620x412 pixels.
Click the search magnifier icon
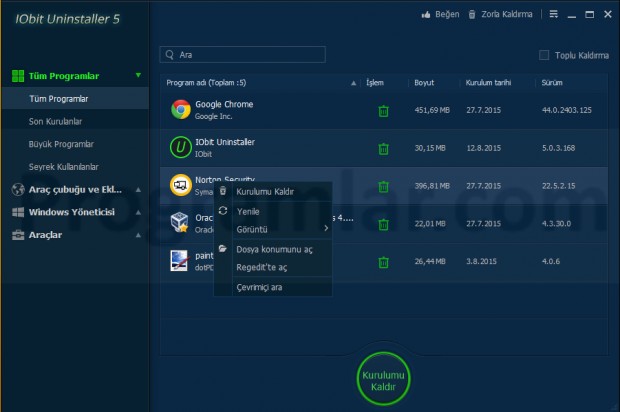[x=170, y=55]
